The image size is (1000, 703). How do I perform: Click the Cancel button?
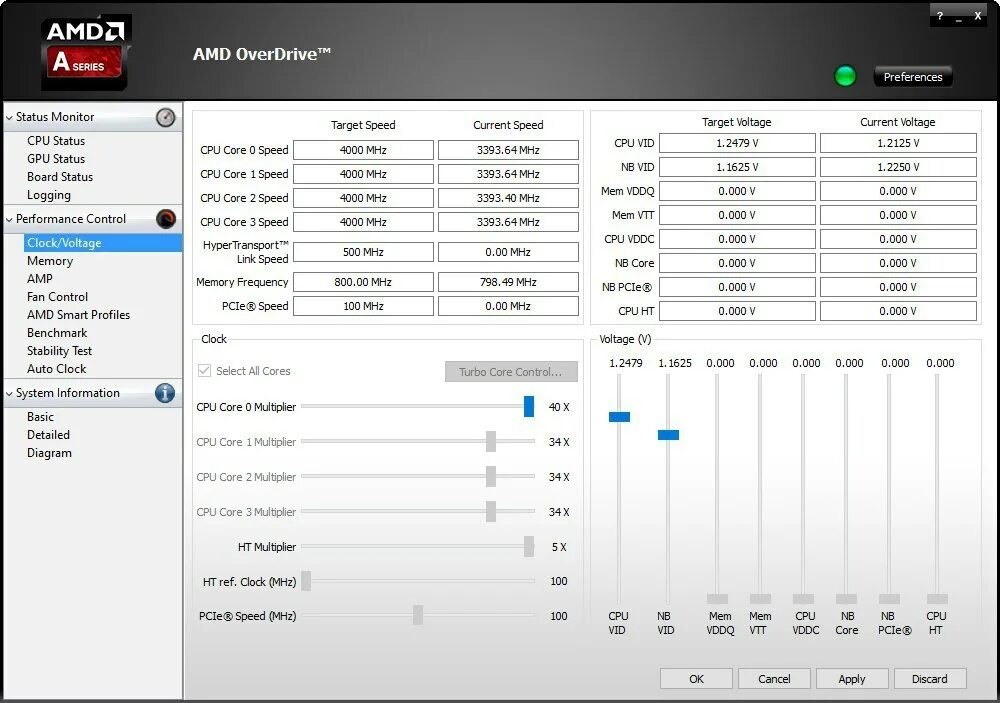(x=774, y=679)
